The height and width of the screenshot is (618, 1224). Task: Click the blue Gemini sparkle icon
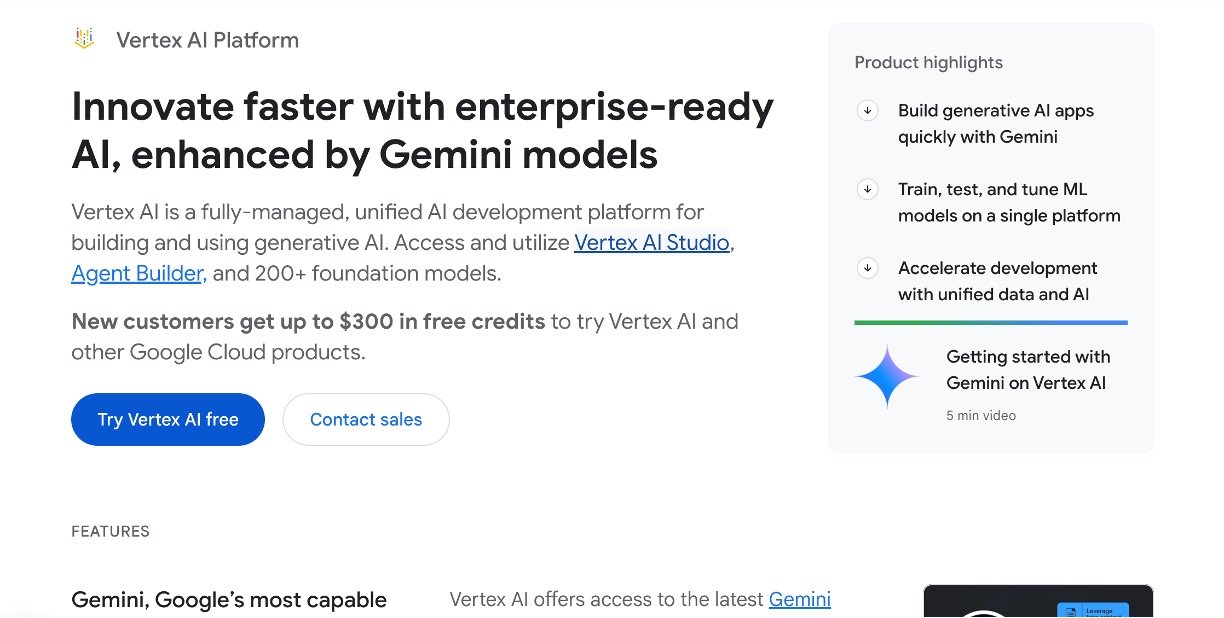[x=887, y=377]
